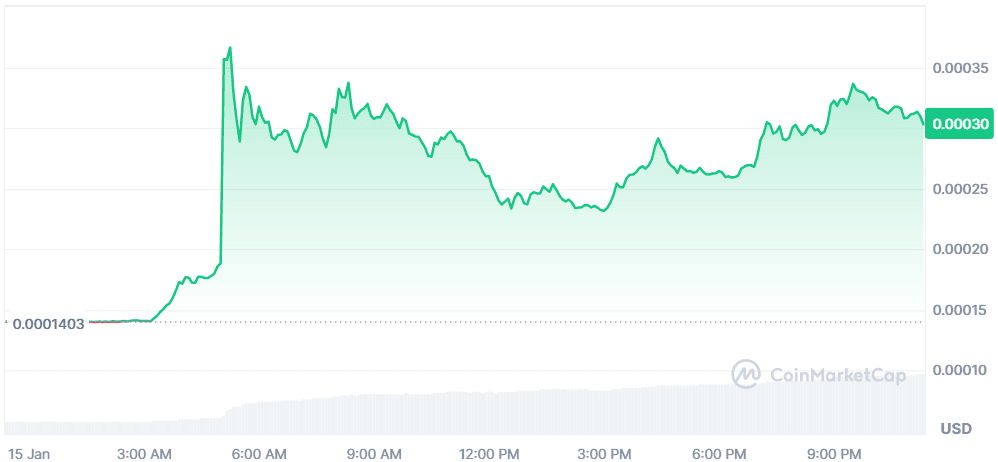998x462 pixels.
Task: Click the 0.00035 y-axis label
Action: [960, 68]
